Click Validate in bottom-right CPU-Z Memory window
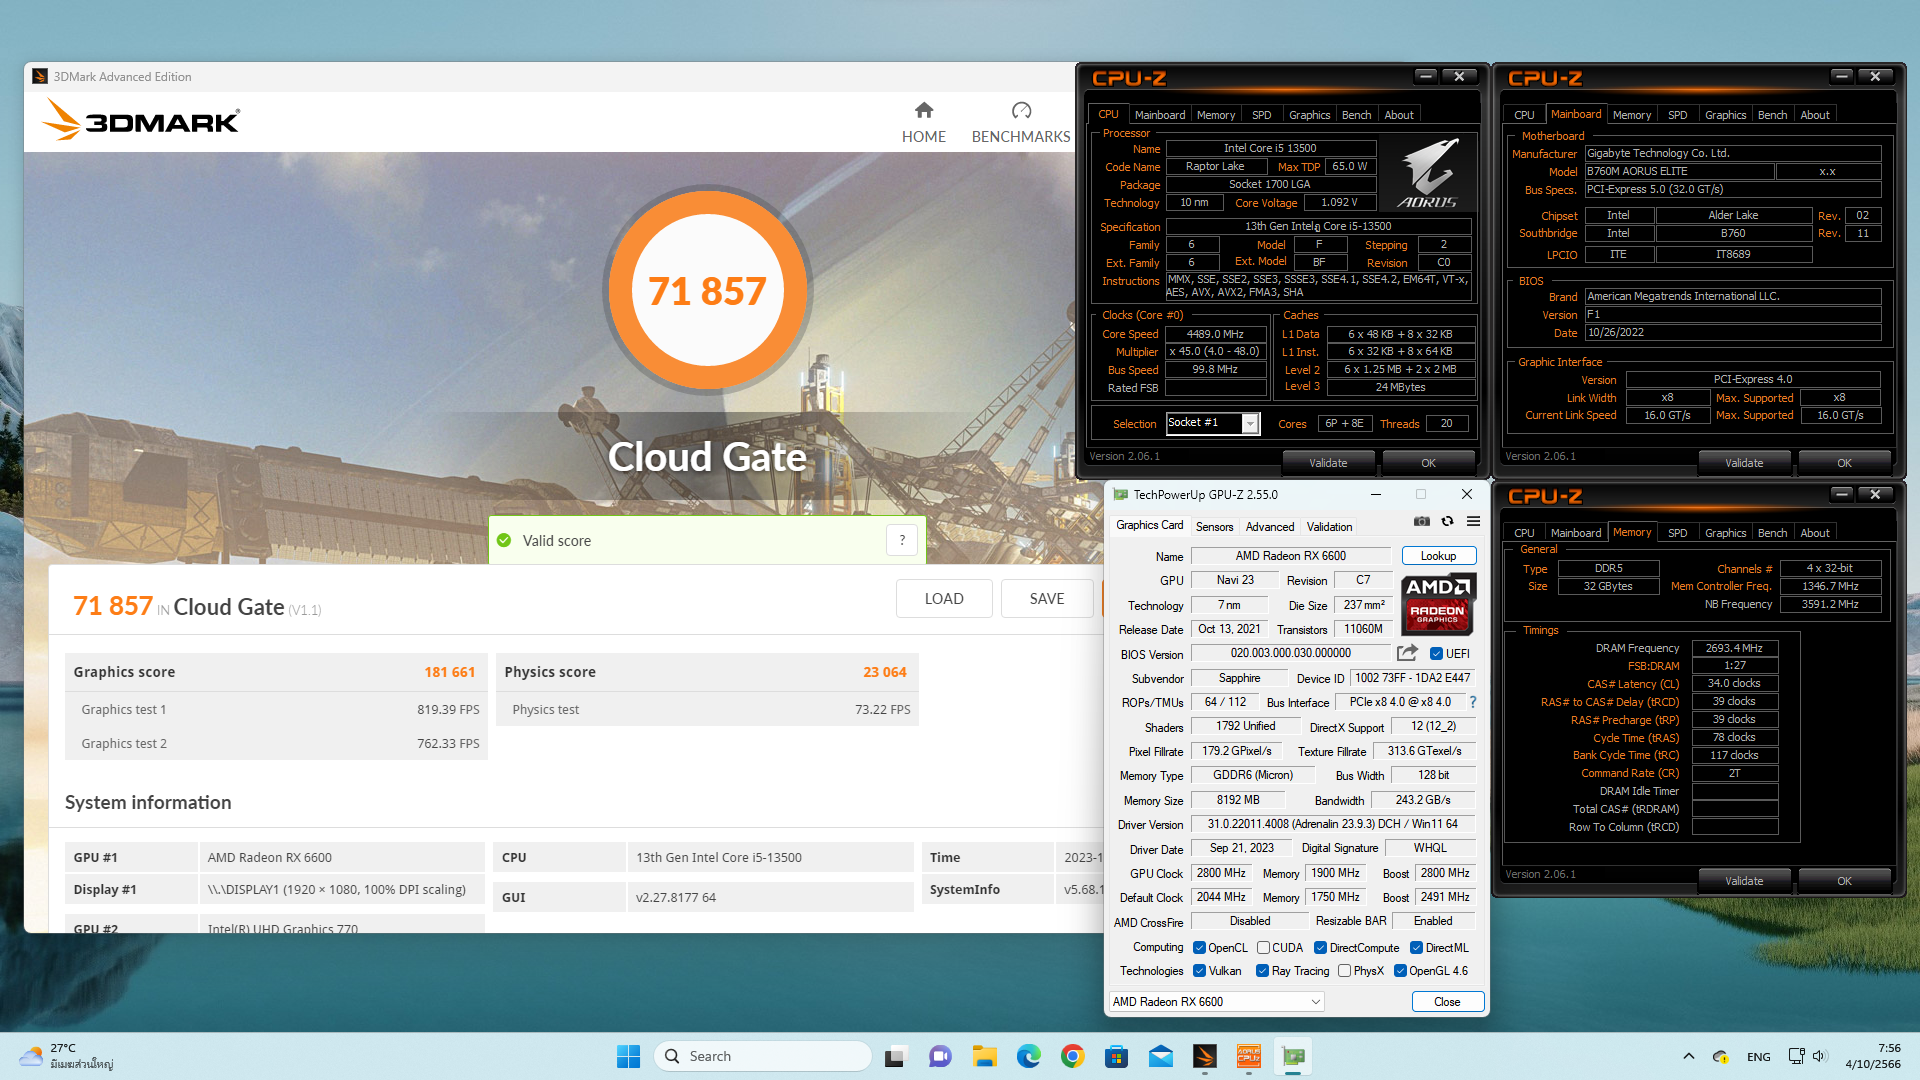The height and width of the screenshot is (1080, 1920). (x=1744, y=881)
